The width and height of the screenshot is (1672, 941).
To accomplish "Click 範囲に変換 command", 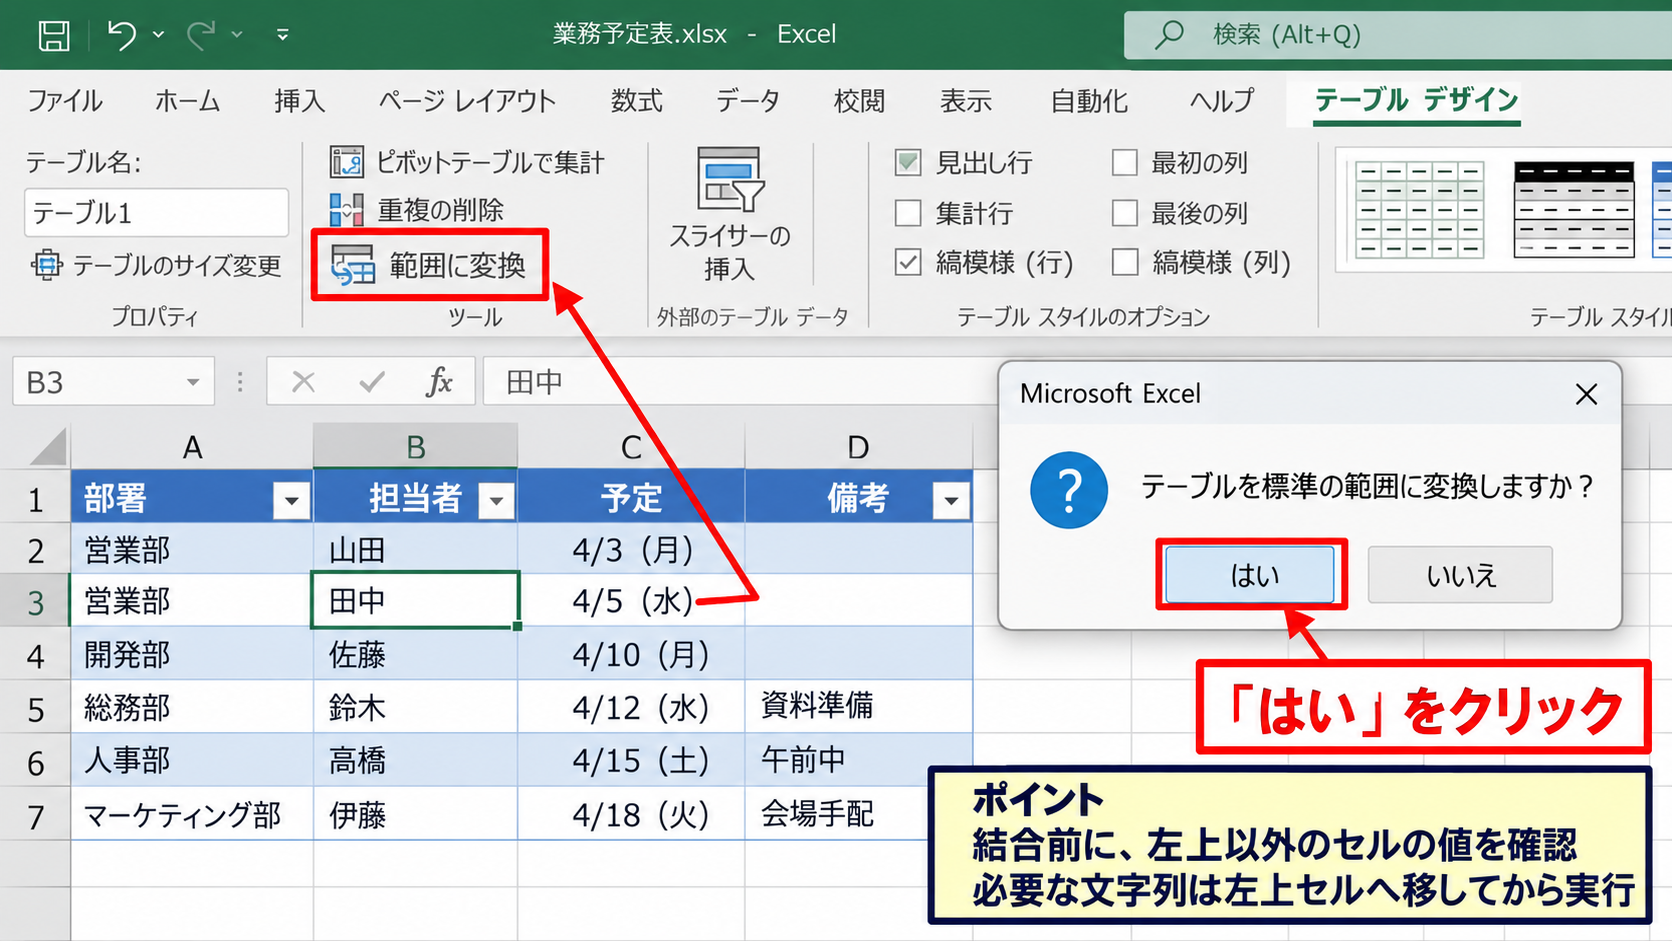I will tap(429, 266).
